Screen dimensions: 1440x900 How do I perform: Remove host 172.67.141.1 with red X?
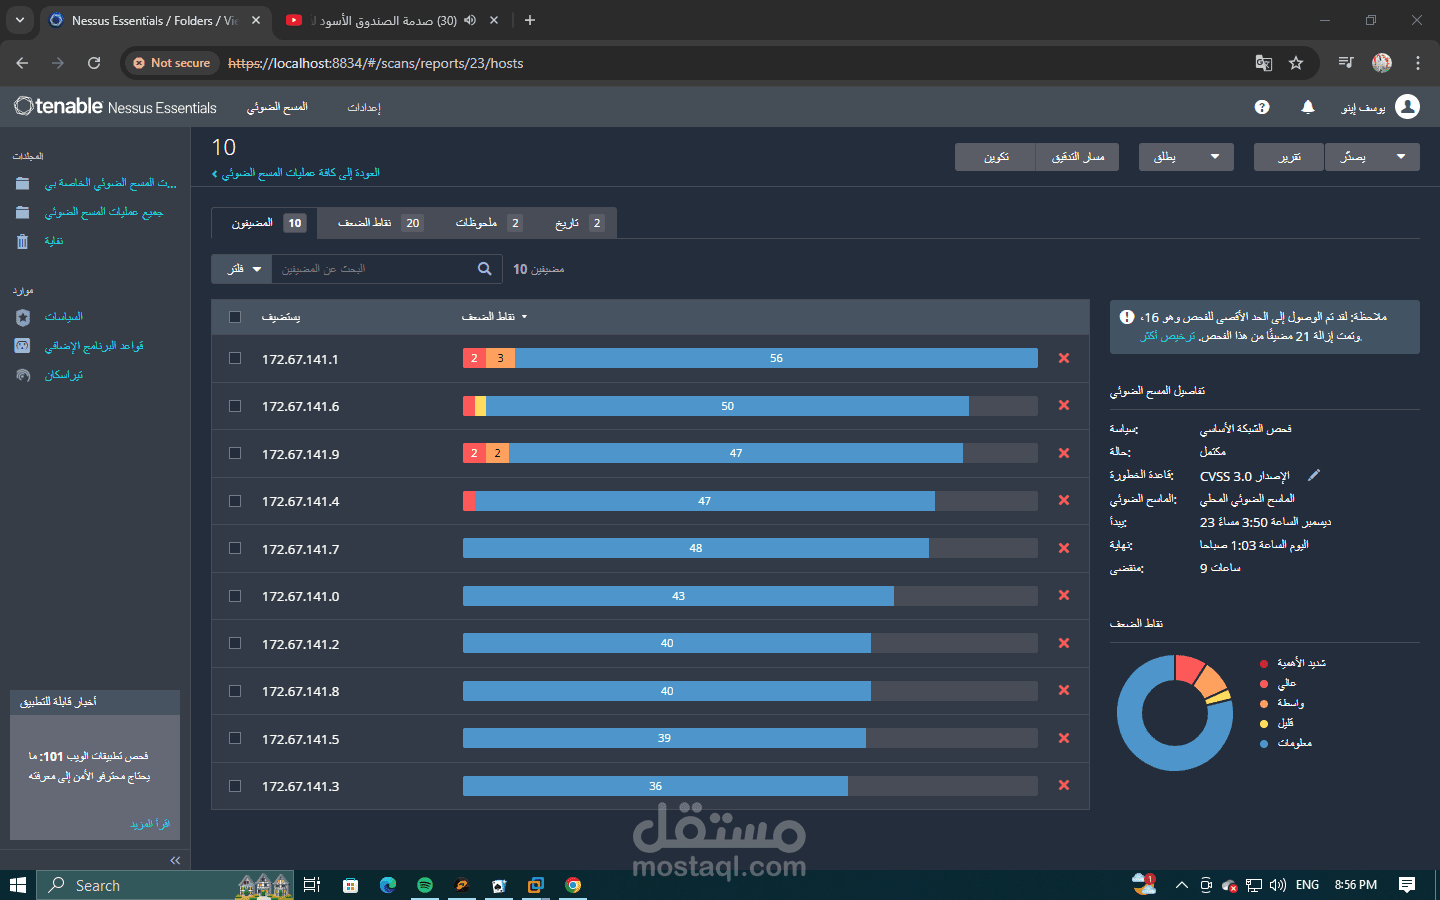coord(1064,358)
